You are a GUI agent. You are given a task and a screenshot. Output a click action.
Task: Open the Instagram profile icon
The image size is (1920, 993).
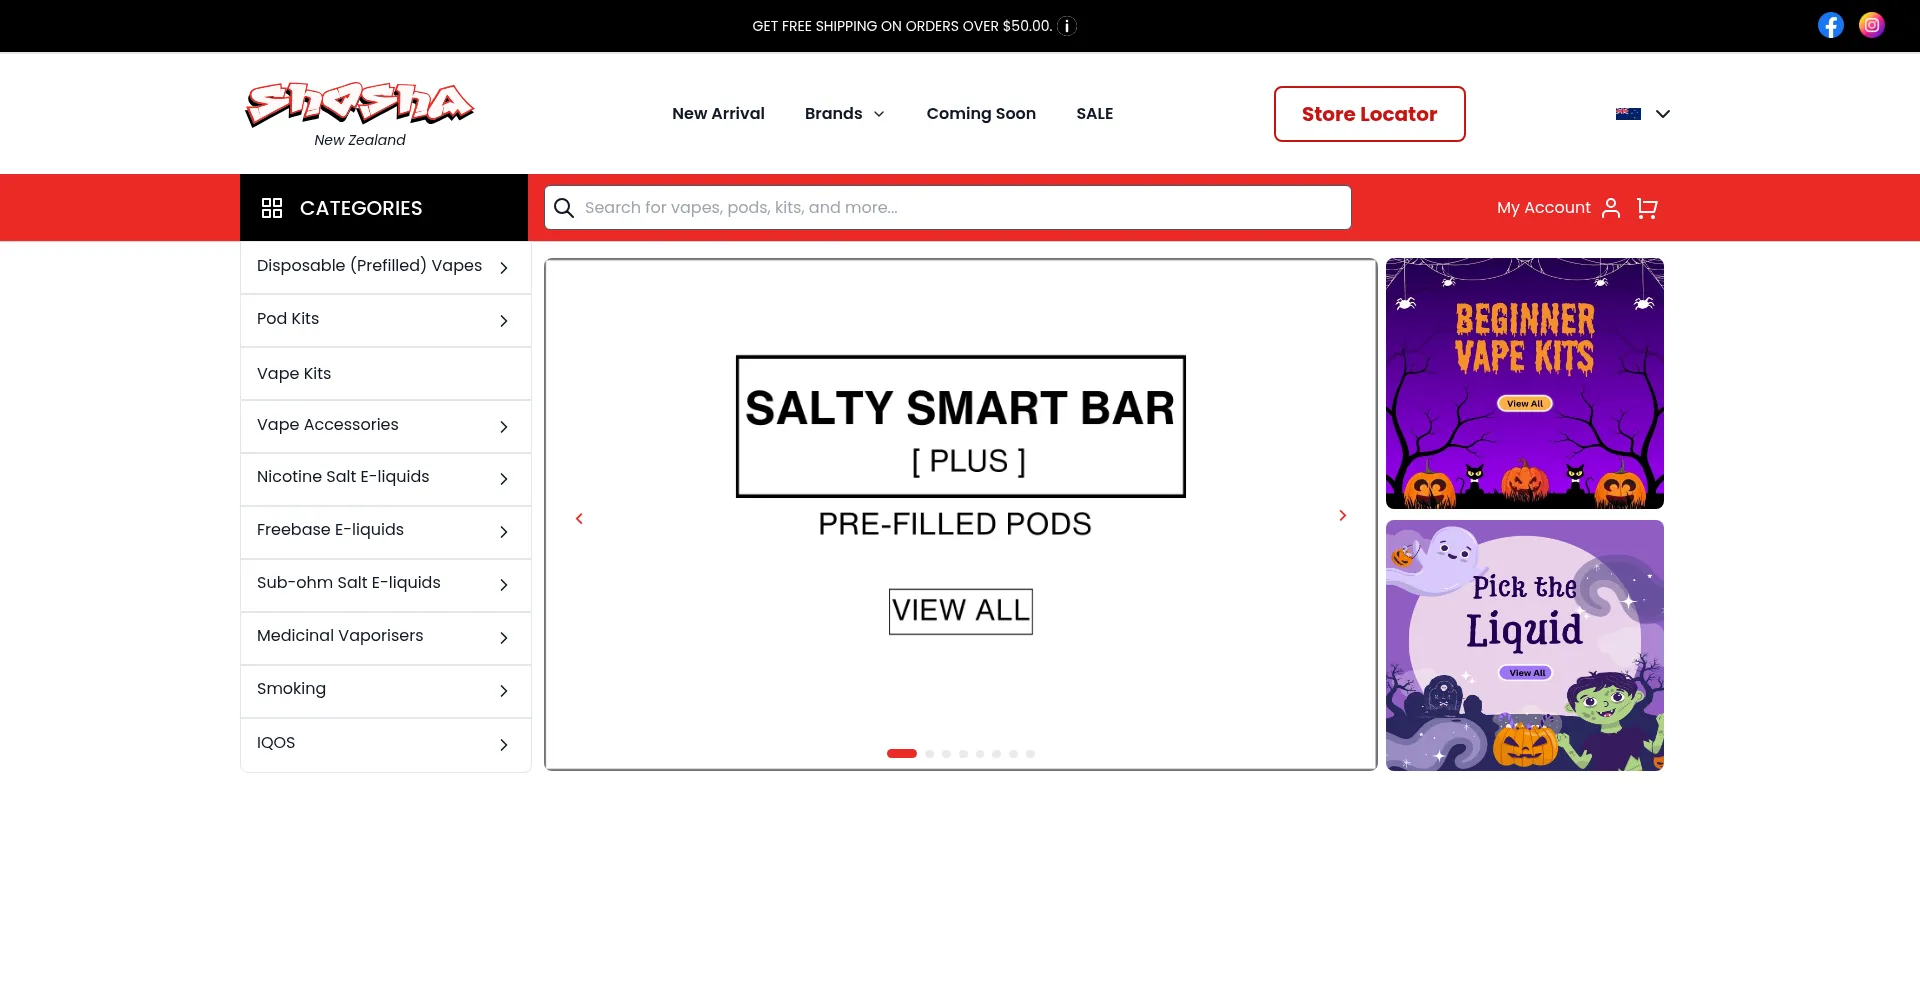tap(1871, 25)
